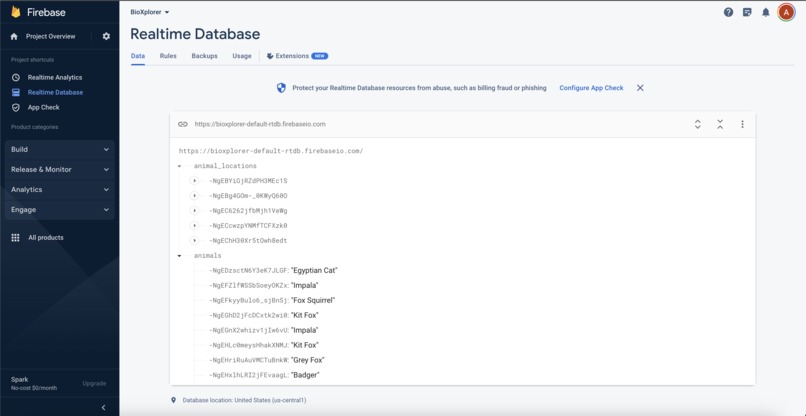Viewport: 806px width, 416px height.
Task: Click the database URL in header bar
Action: tap(260, 124)
